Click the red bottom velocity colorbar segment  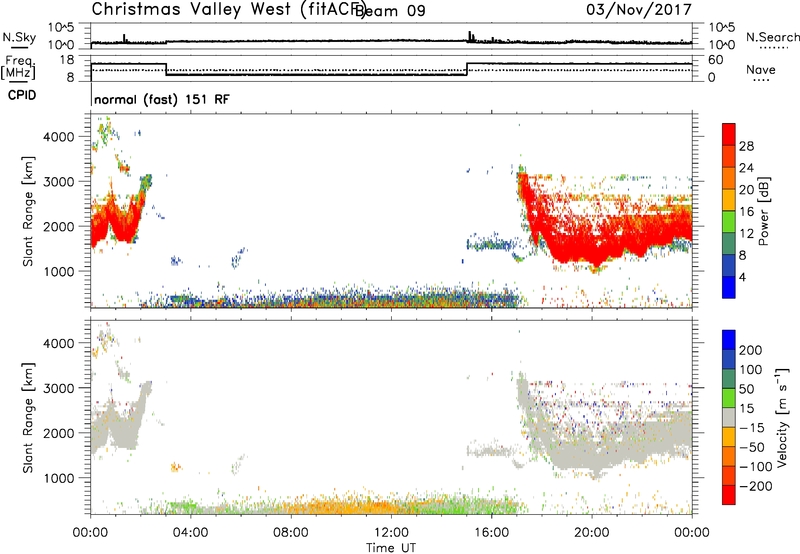coord(729,495)
